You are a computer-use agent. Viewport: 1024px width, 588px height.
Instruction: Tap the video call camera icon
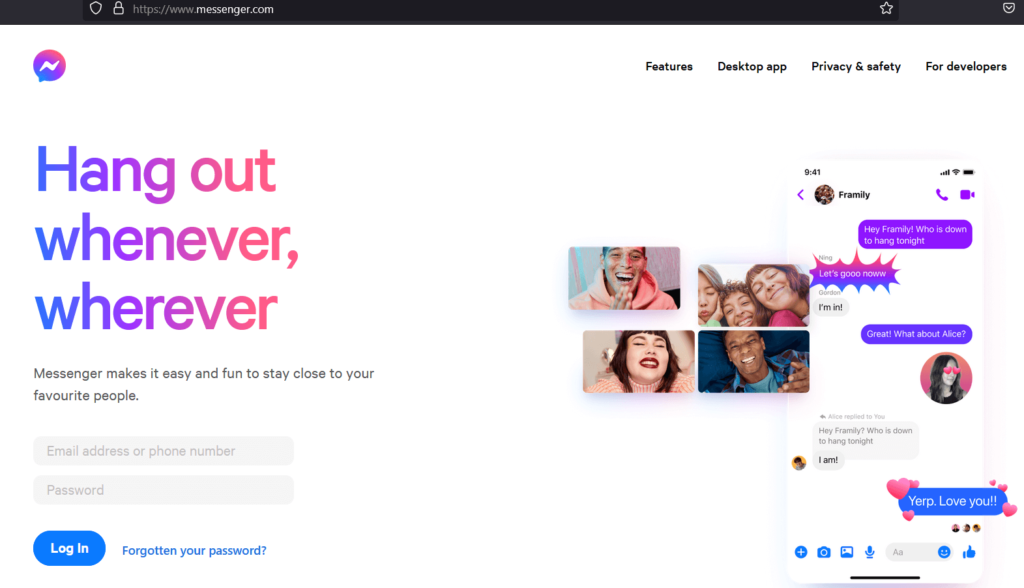pyautogui.click(x=967, y=195)
